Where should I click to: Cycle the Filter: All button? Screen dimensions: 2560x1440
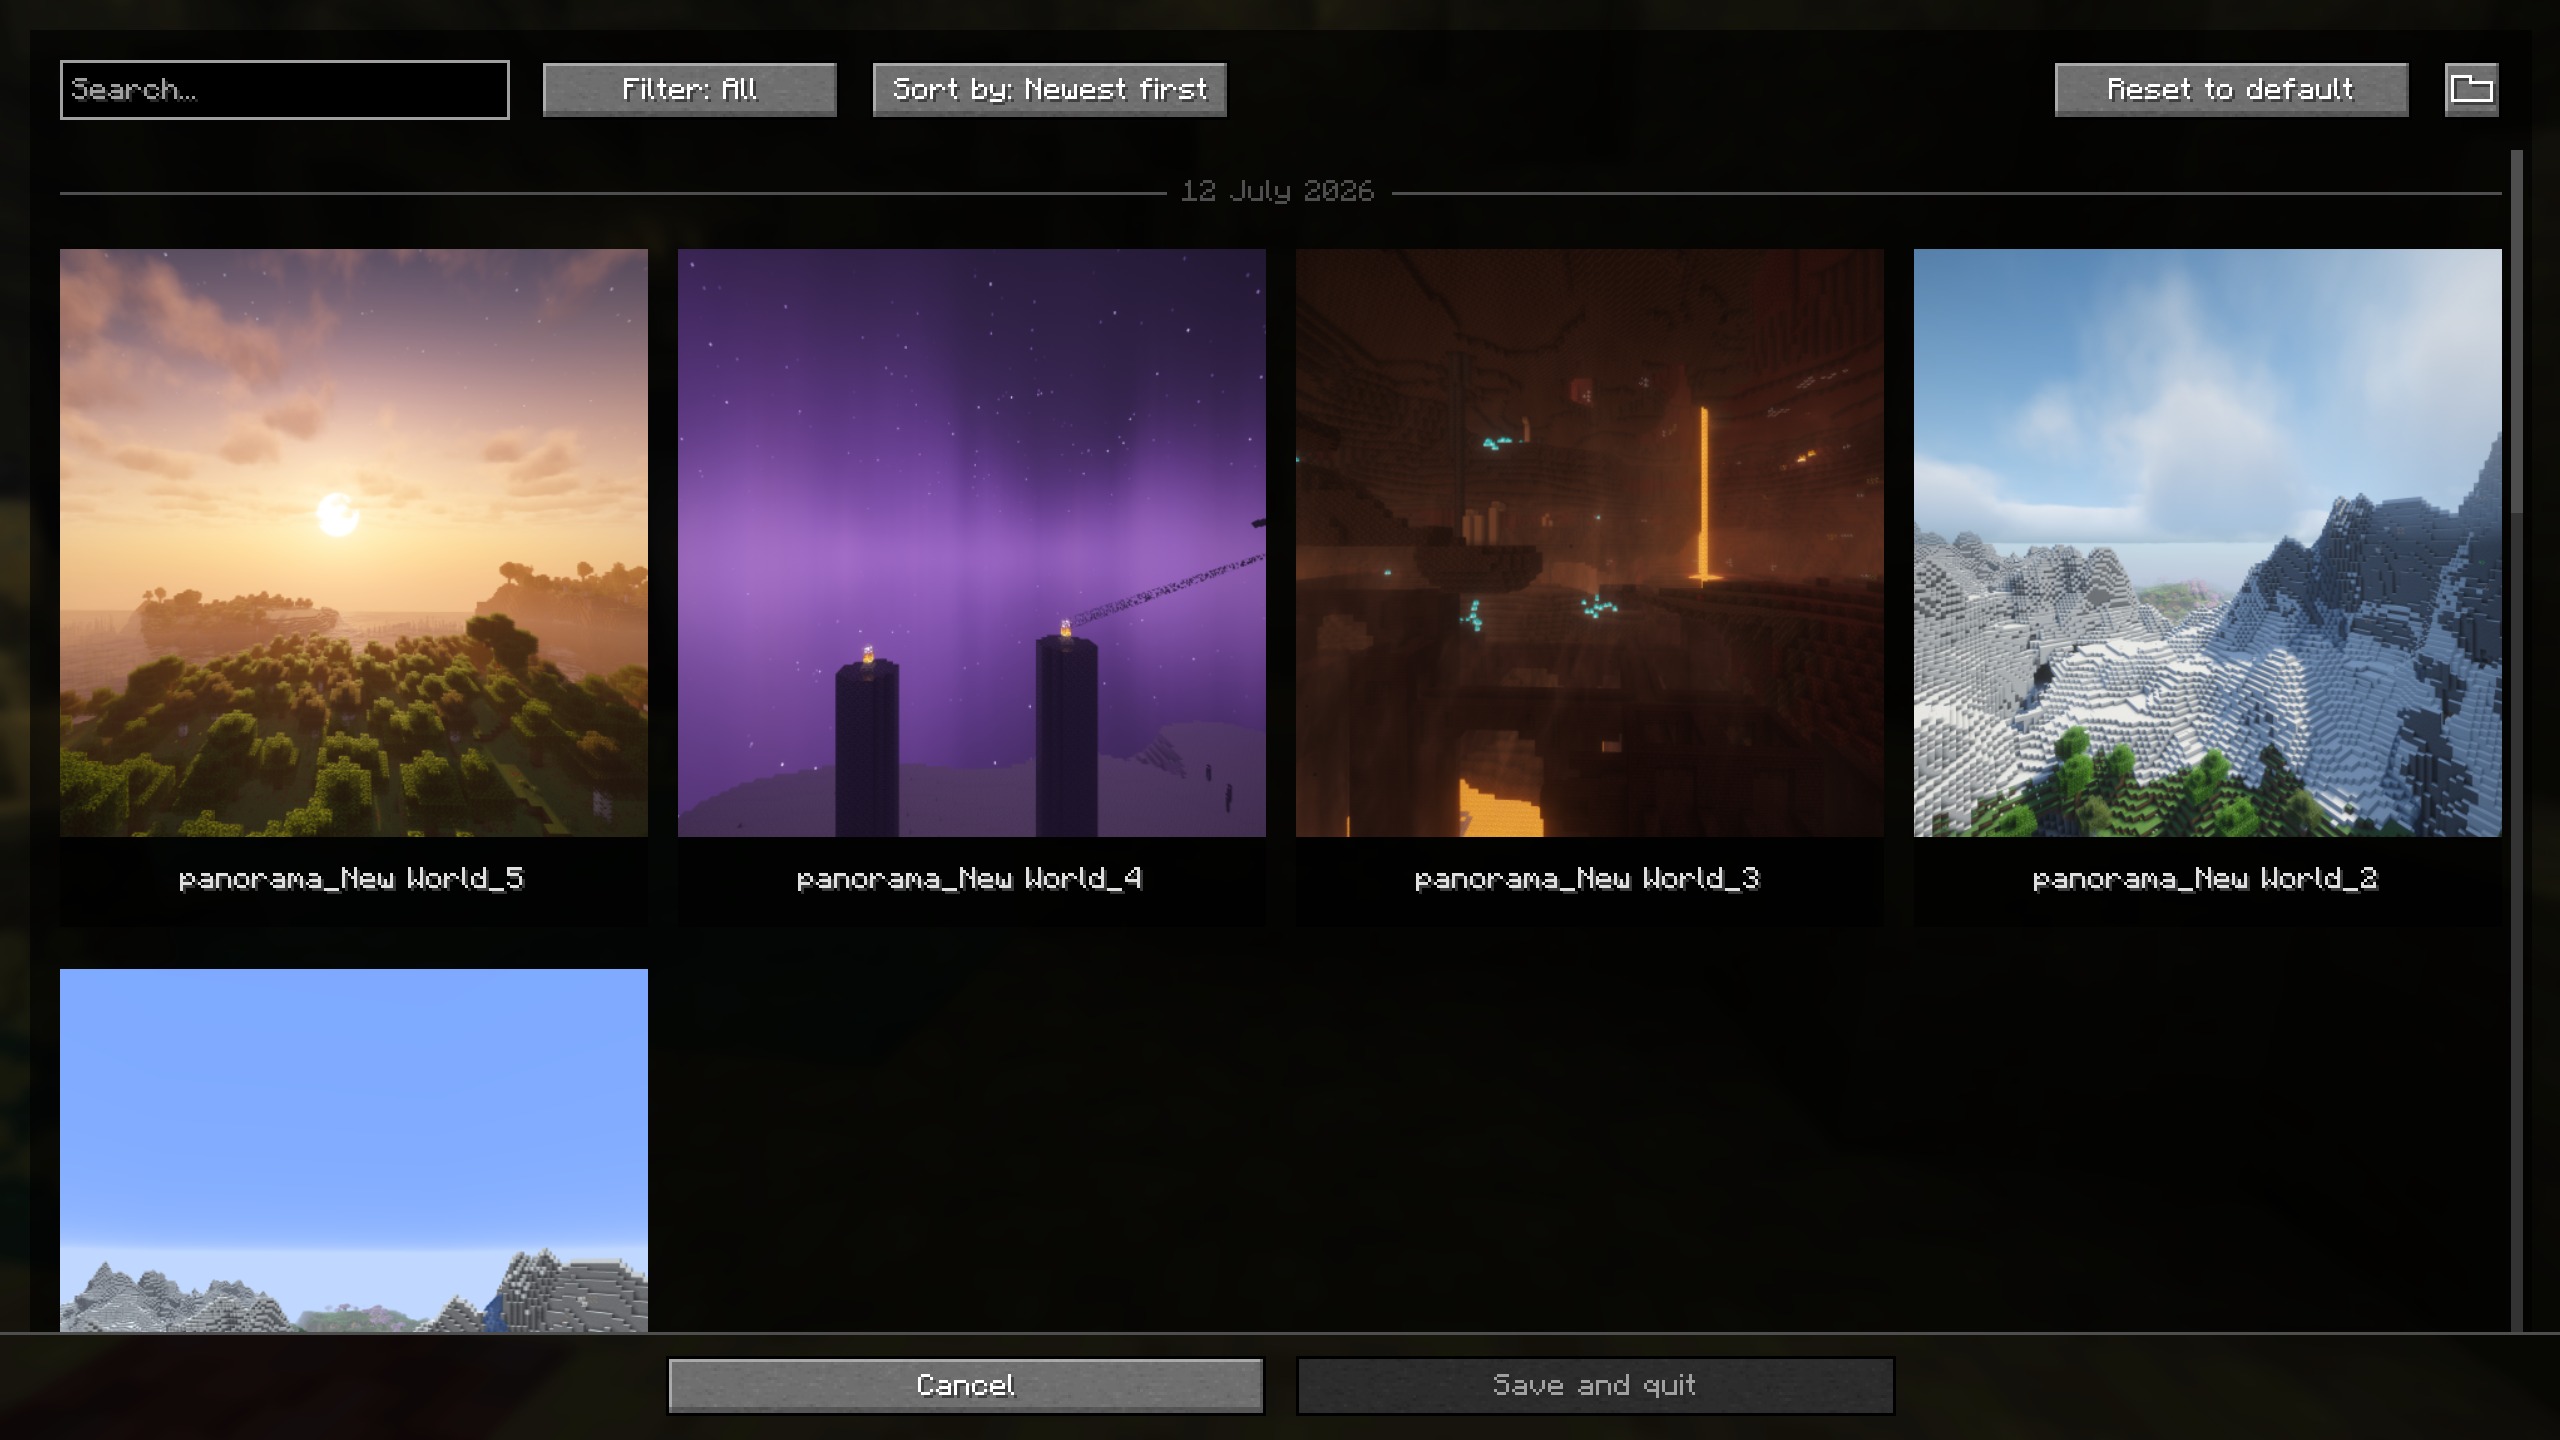click(690, 90)
